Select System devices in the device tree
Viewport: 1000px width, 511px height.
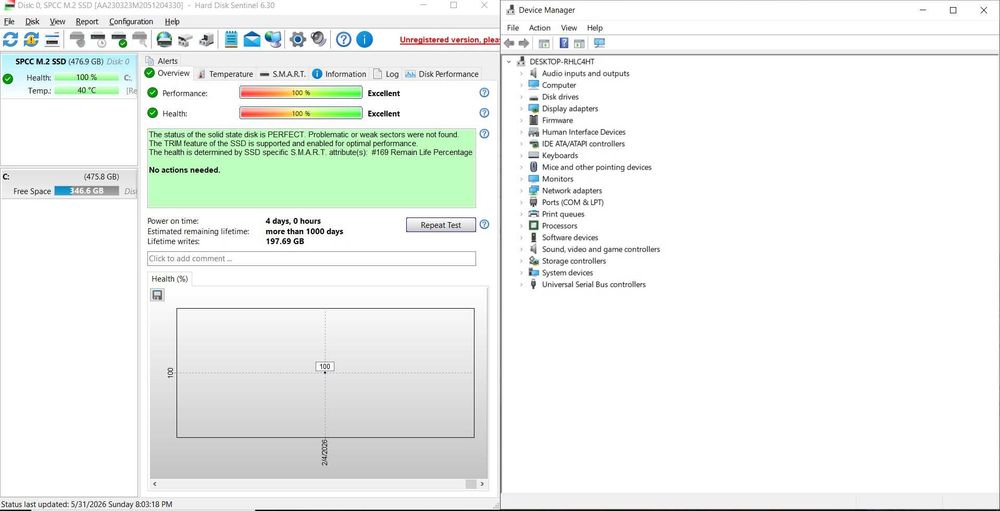pos(568,273)
